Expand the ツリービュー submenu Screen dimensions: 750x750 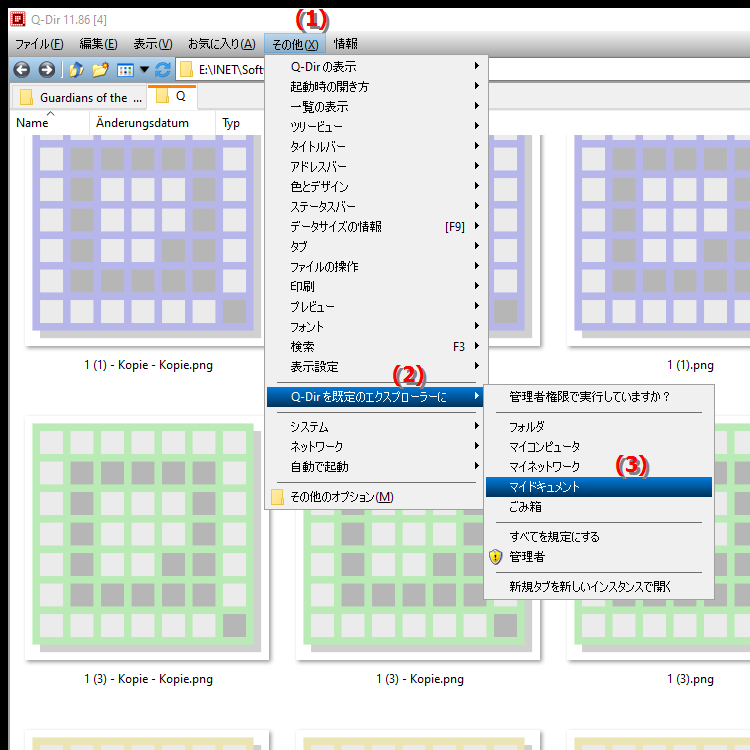[375, 126]
